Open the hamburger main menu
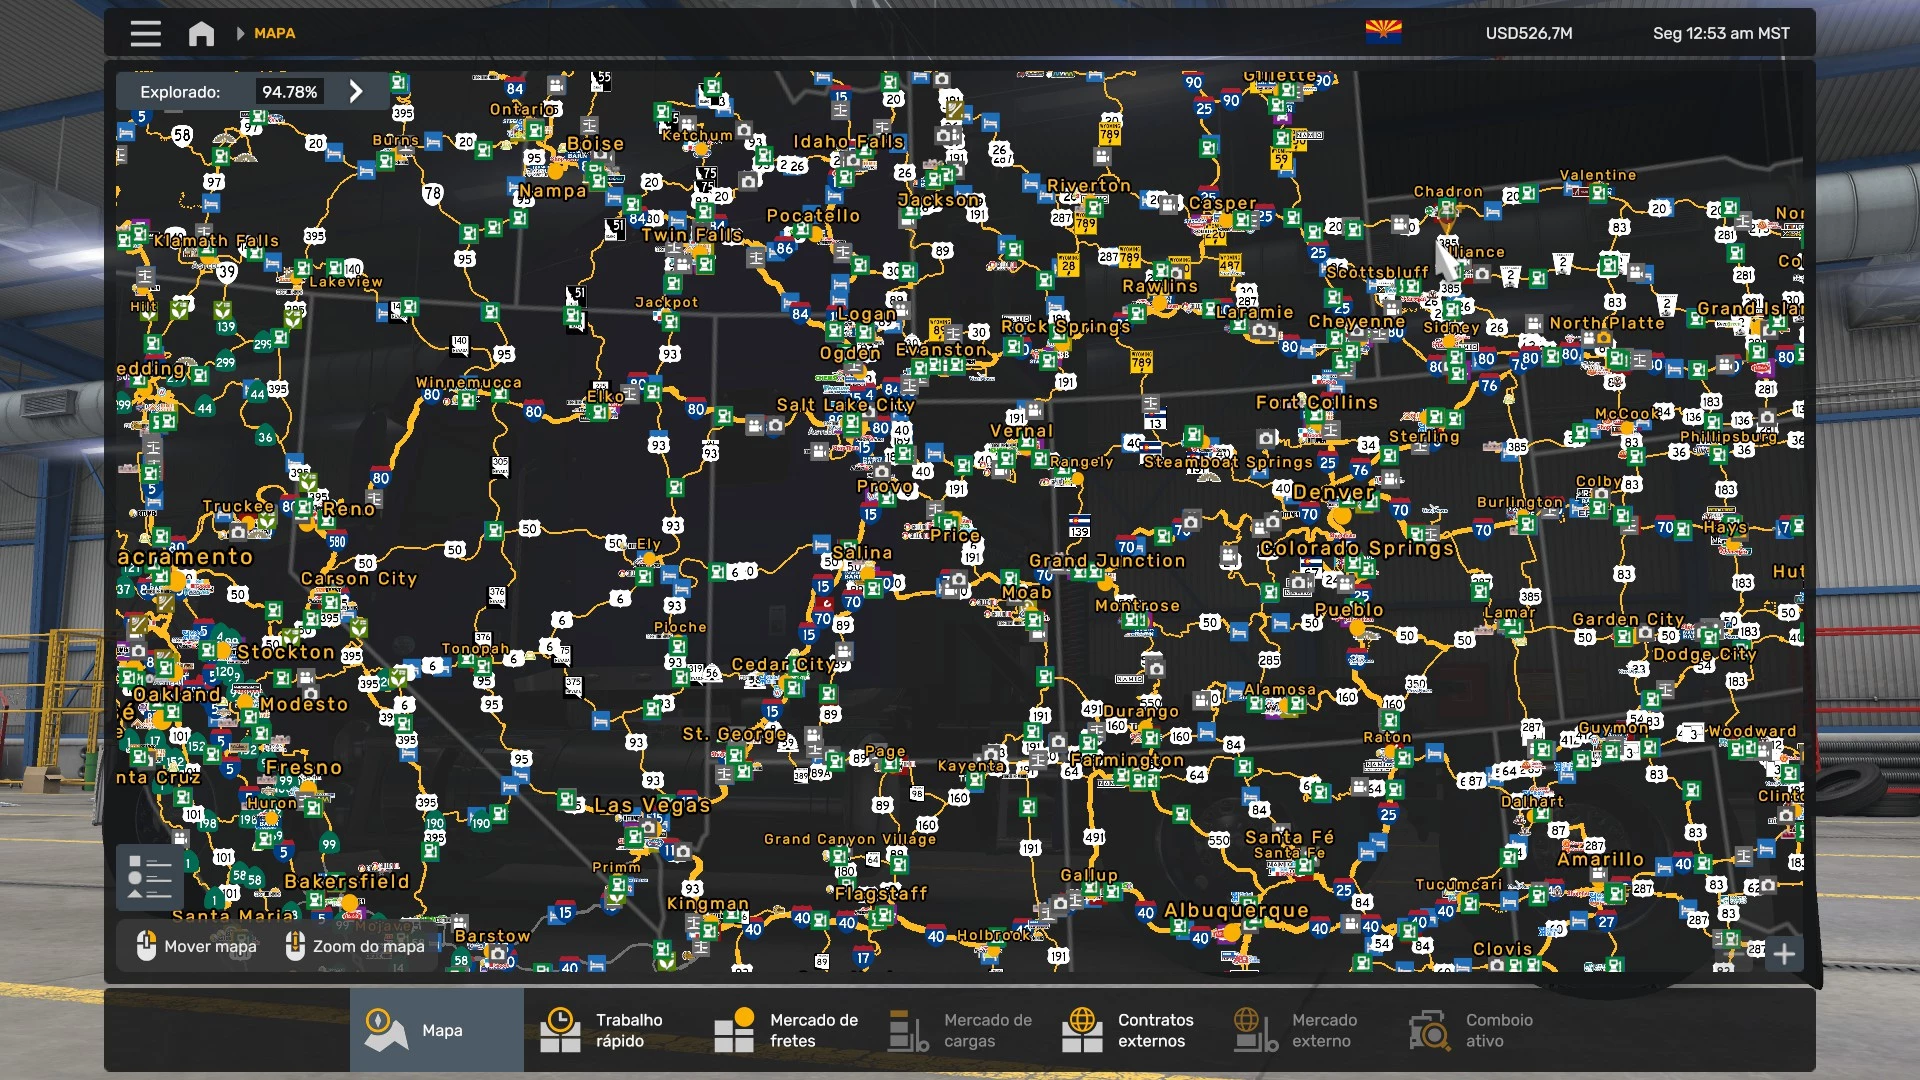This screenshot has width=1920, height=1080. click(145, 34)
